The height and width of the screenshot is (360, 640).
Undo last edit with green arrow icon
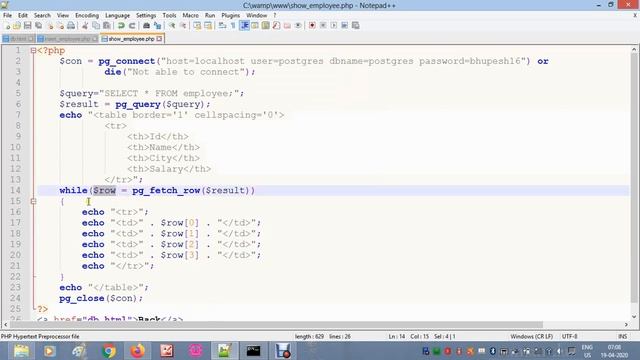tap(121, 26)
